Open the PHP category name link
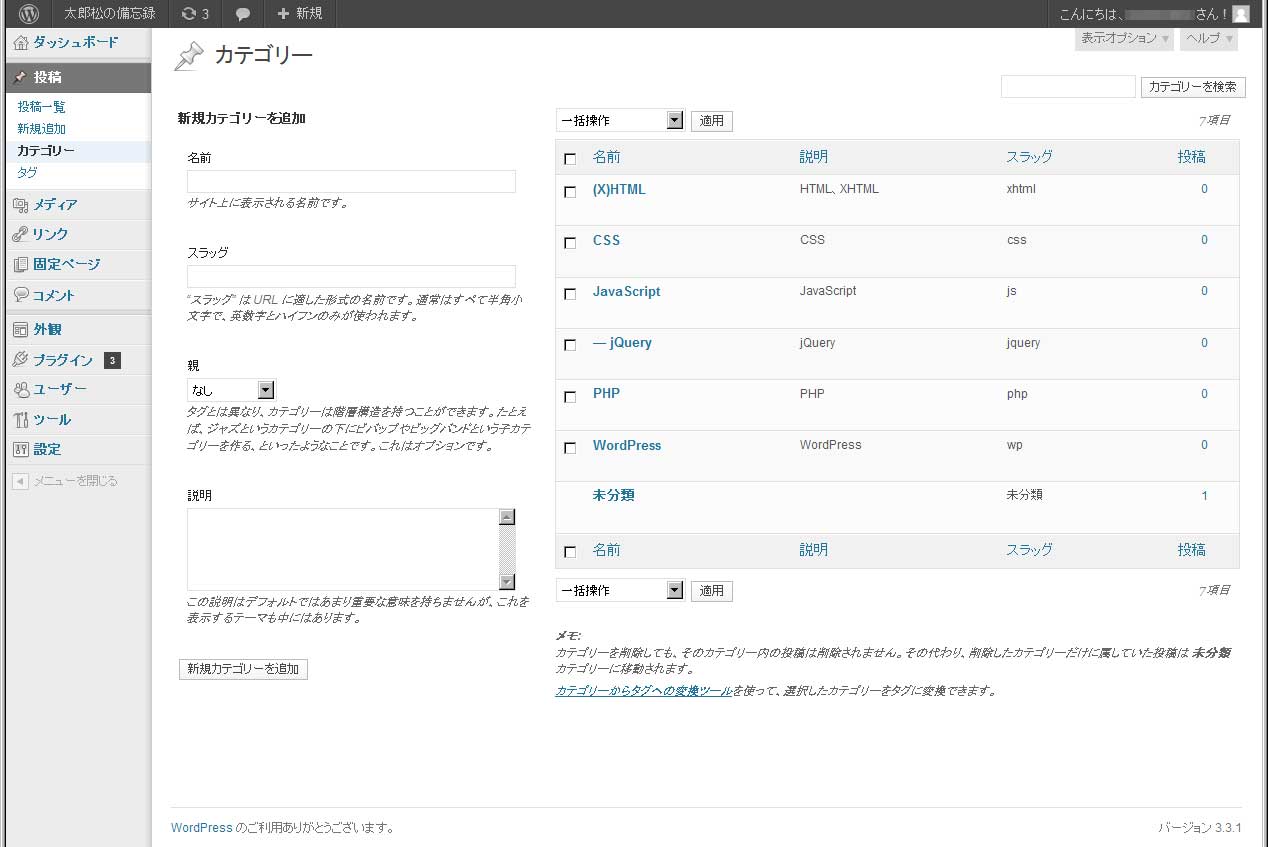1268x847 pixels. [606, 394]
